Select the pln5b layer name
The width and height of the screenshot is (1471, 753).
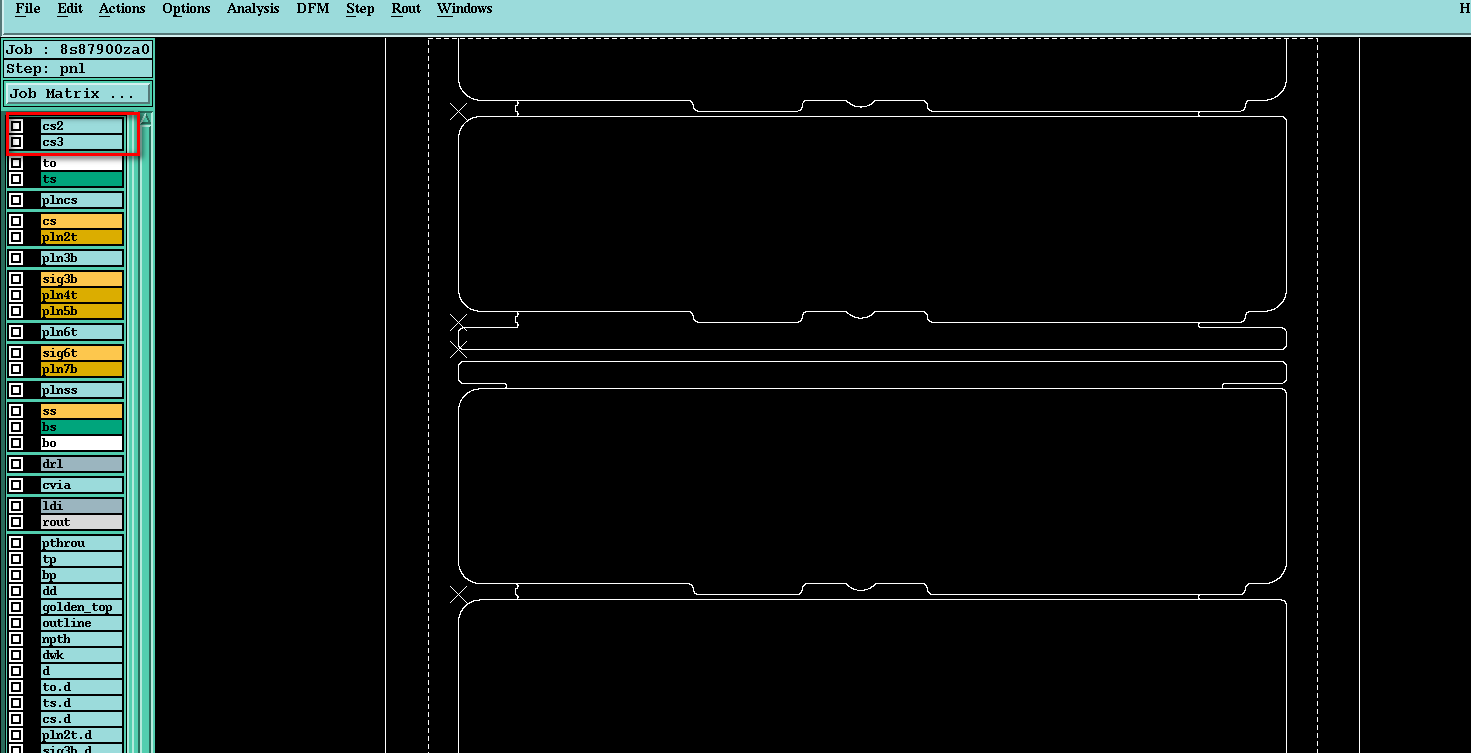(82, 311)
